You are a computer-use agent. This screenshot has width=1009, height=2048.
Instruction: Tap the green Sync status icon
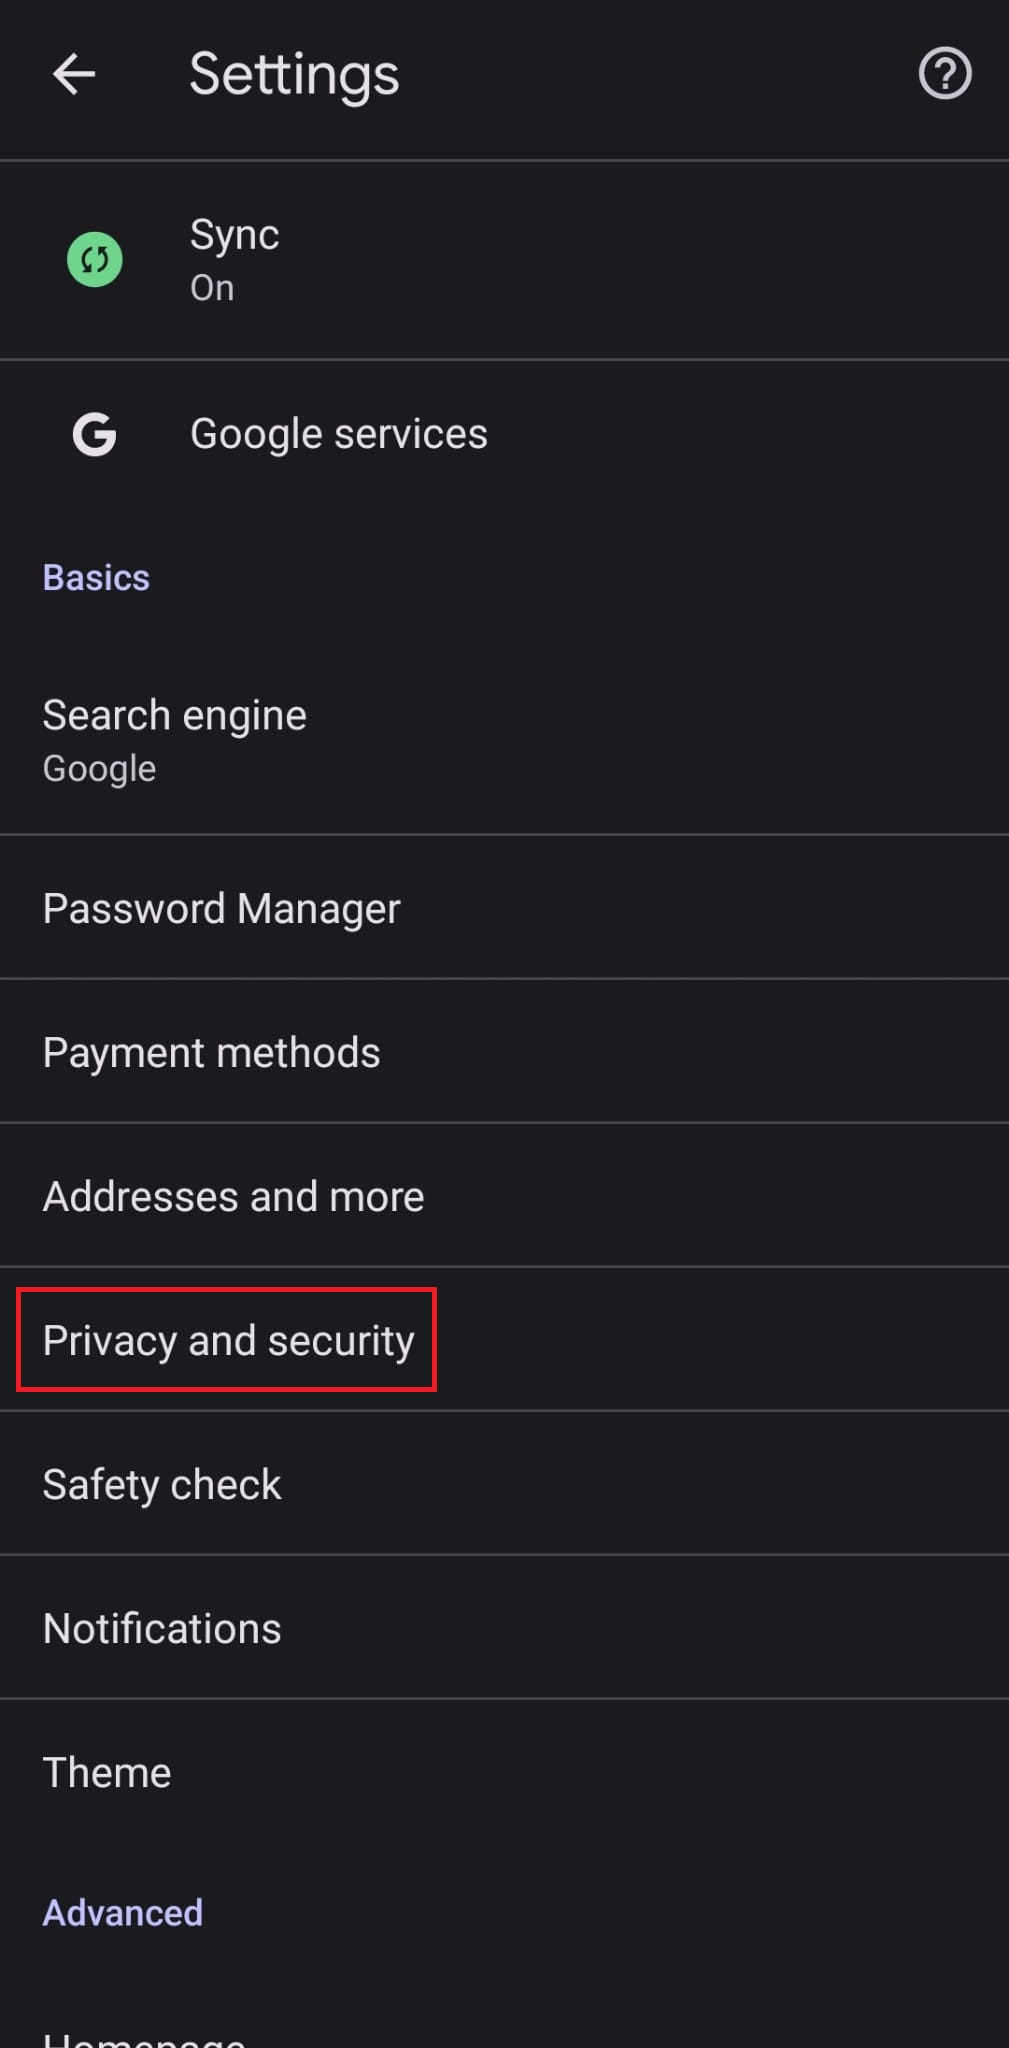click(x=95, y=260)
